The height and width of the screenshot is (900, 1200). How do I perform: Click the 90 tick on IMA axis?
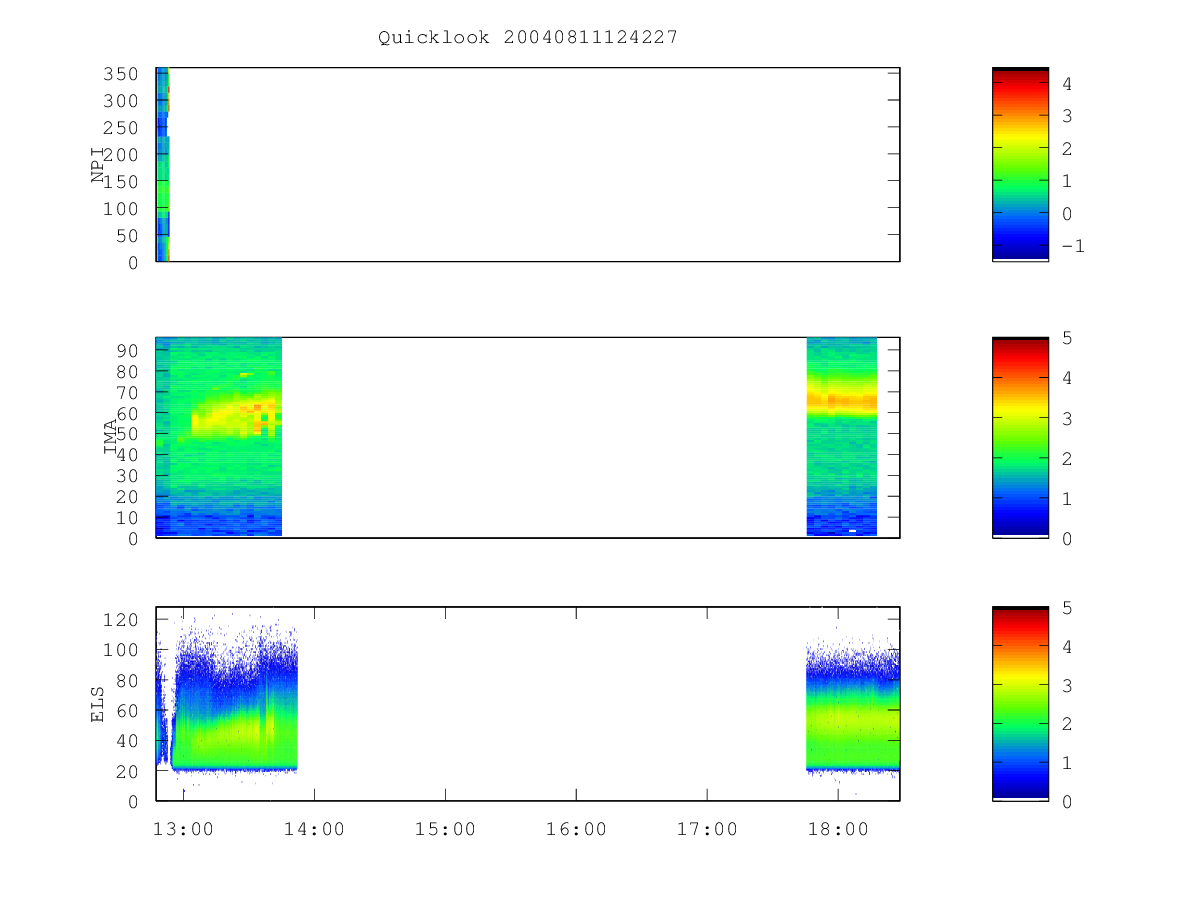[129, 350]
